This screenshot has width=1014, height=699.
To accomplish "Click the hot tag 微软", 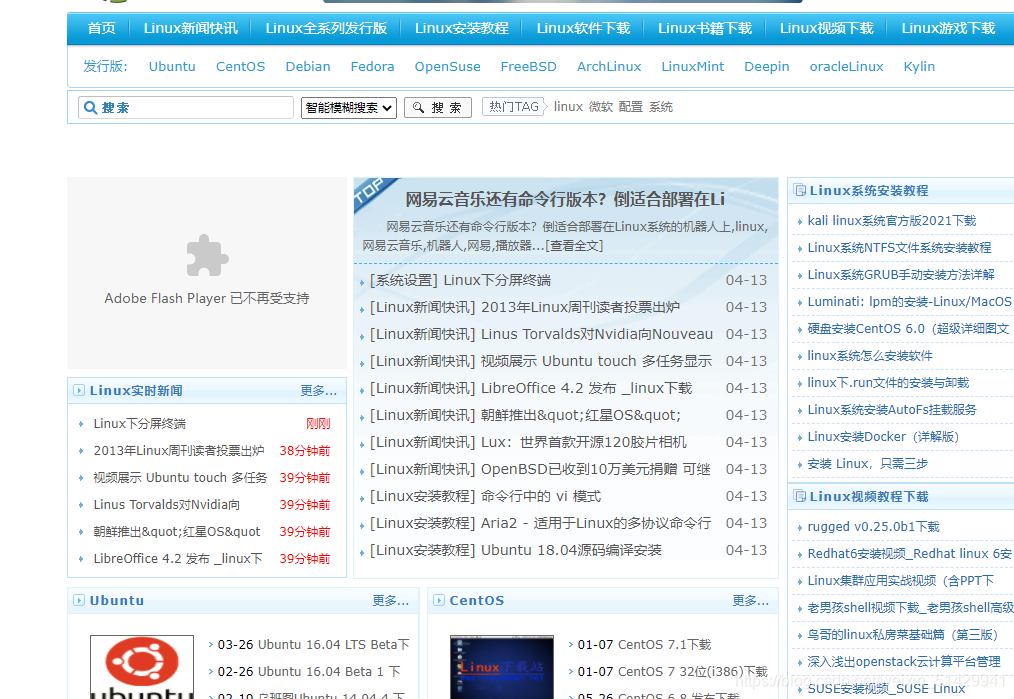I will coord(601,107).
